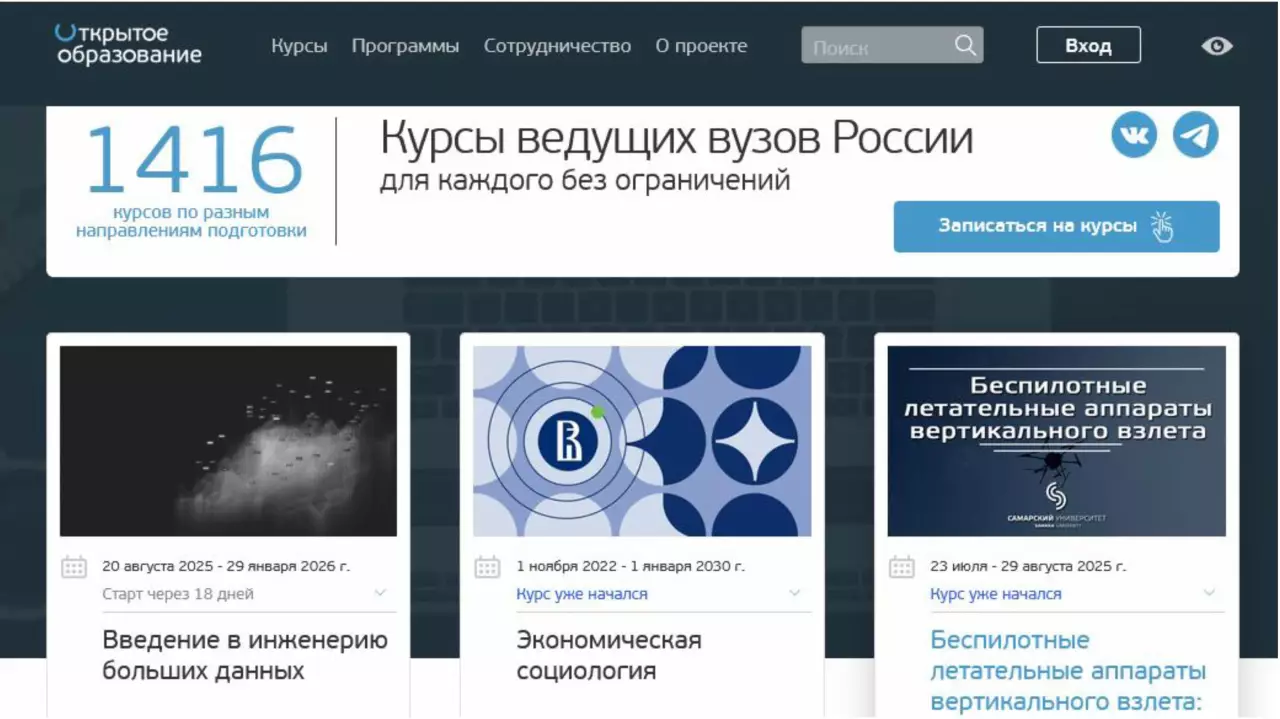Click the search magnifier icon

[x=964, y=45]
